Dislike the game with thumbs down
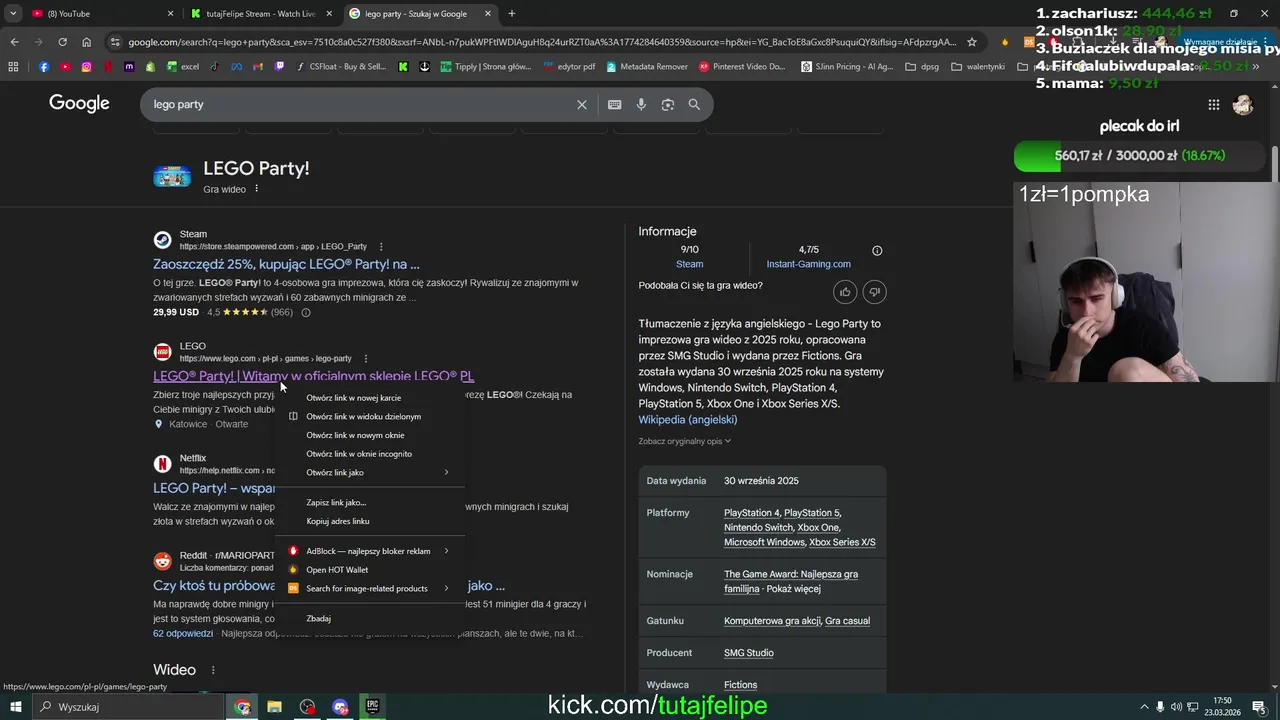 tap(874, 292)
